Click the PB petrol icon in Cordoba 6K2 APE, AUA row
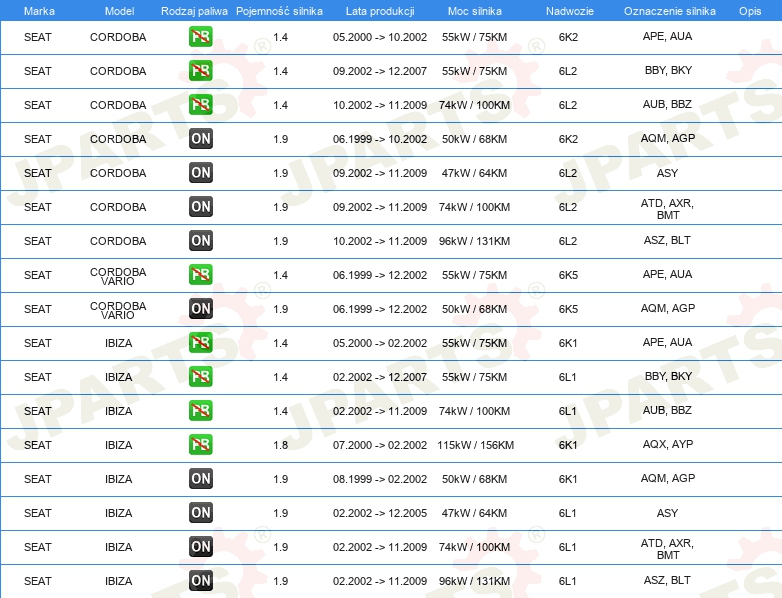 pos(200,37)
